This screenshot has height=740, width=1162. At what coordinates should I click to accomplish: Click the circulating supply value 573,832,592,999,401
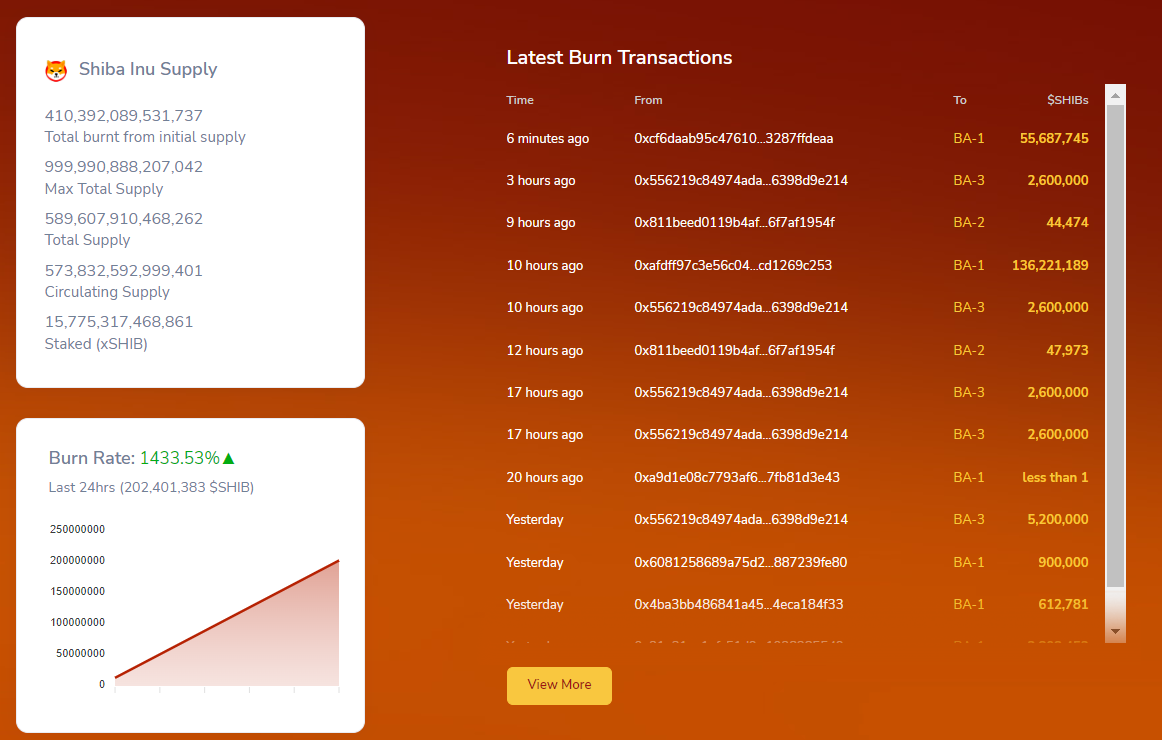tap(124, 270)
